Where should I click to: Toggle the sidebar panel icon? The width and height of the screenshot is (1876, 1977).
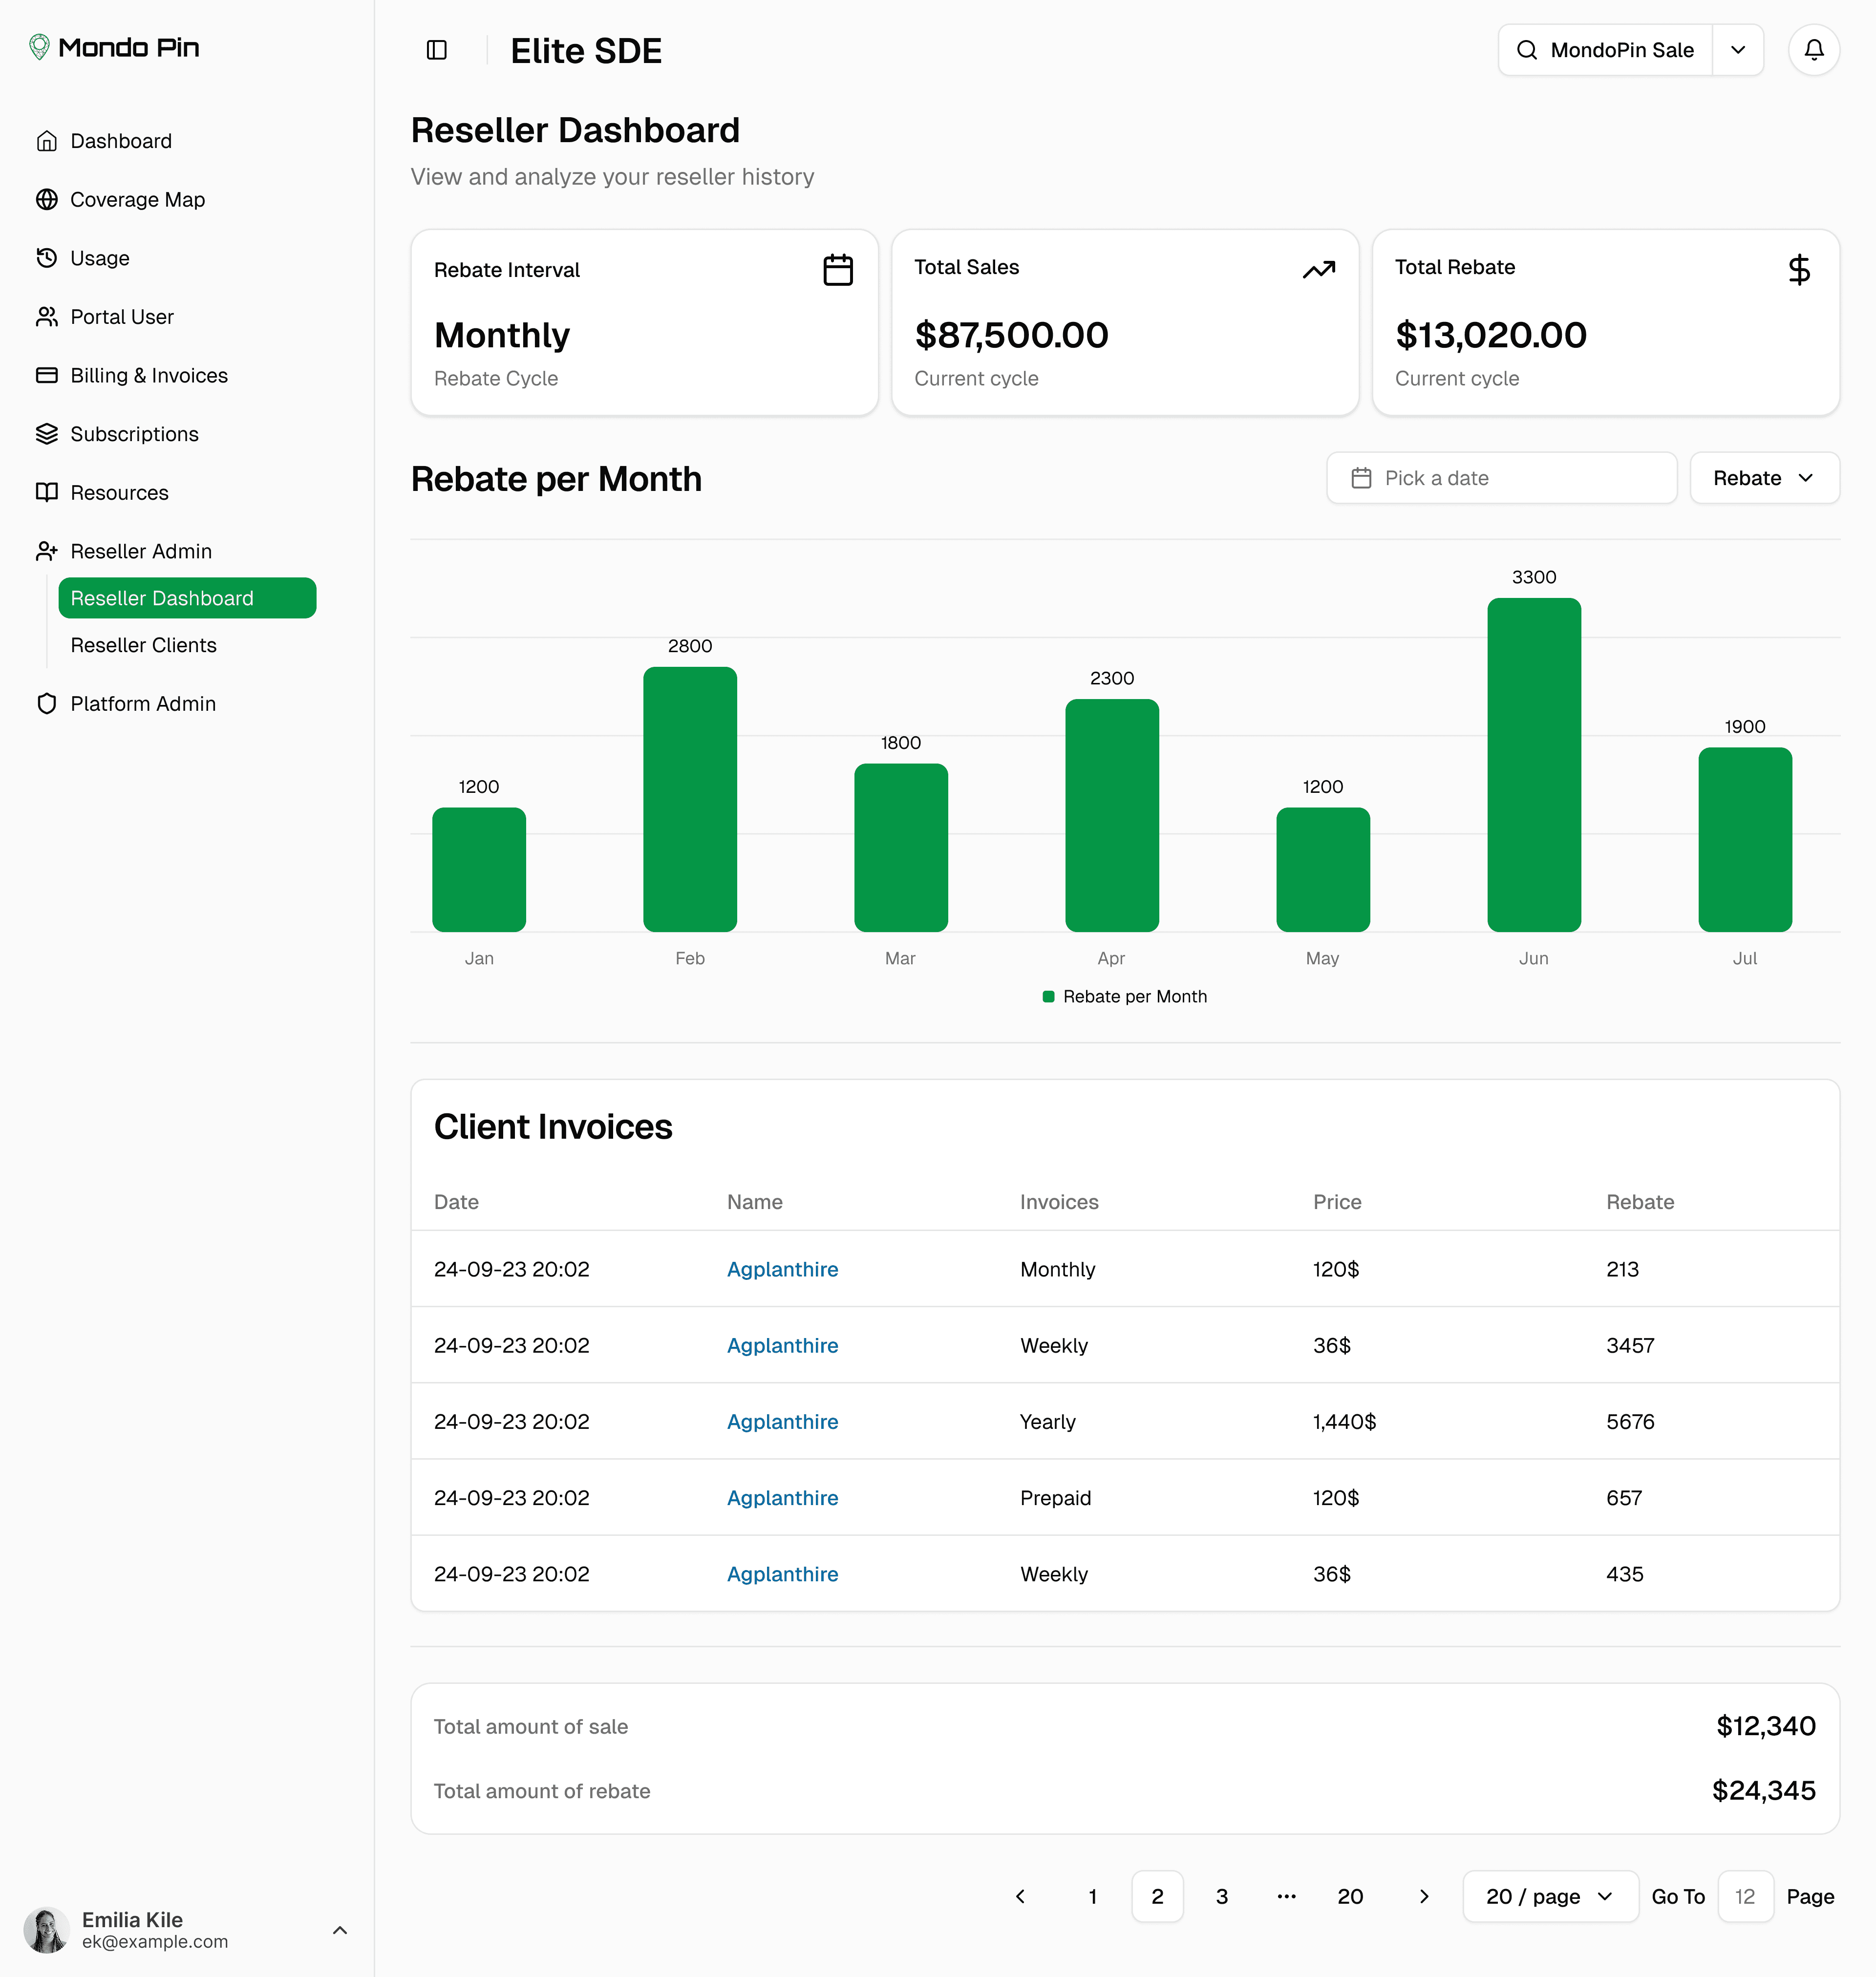pos(436,50)
